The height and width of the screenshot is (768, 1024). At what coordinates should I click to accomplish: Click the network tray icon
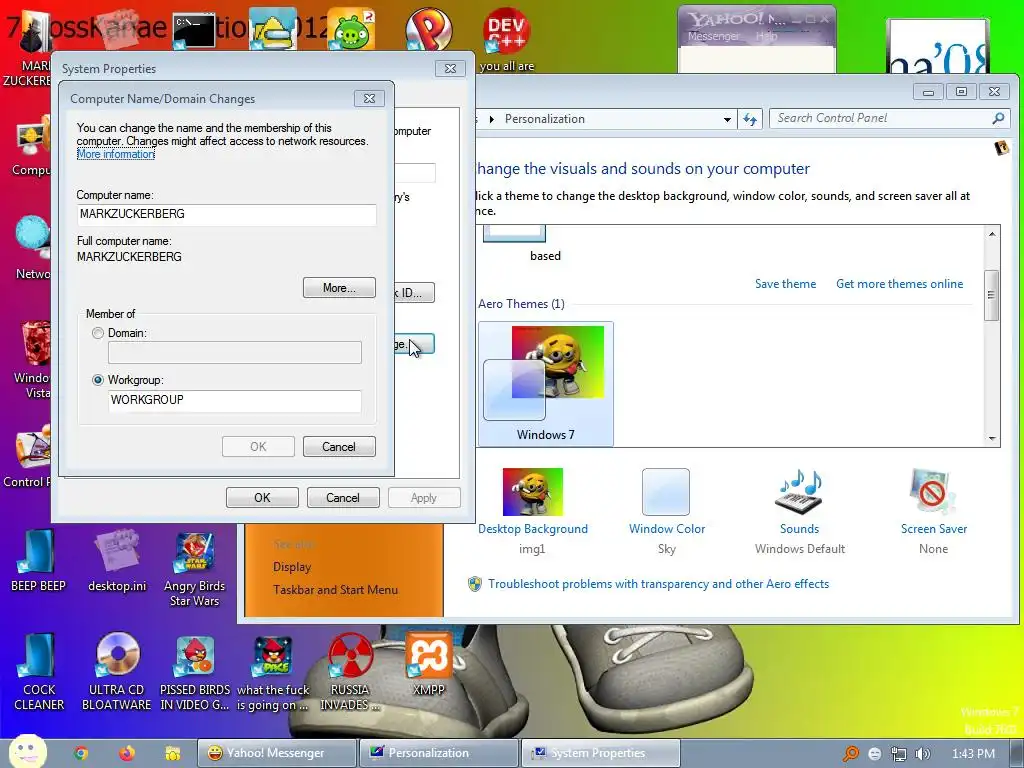click(899, 754)
